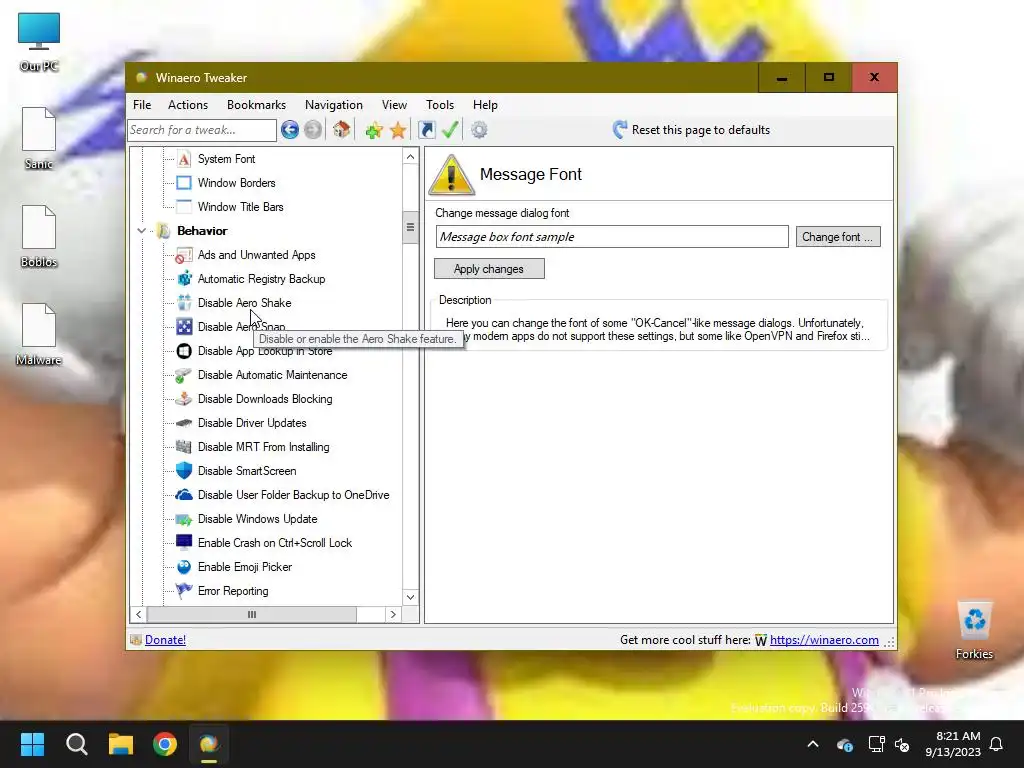Image resolution: width=1024 pixels, height=768 pixels.
Task: Click Ads and Unwanted Apps icon
Action: tap(184, 255)
